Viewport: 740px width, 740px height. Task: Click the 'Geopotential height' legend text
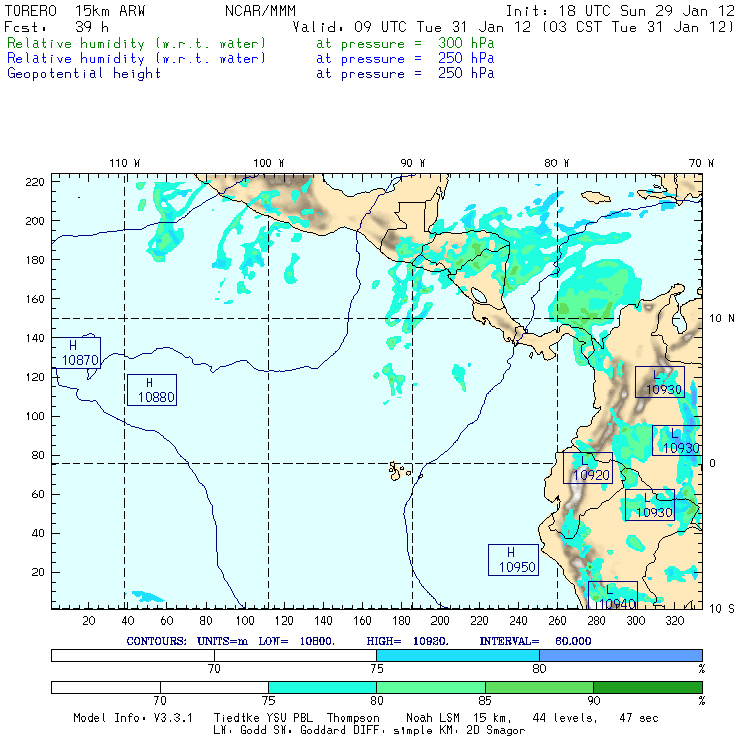[84, 74]
